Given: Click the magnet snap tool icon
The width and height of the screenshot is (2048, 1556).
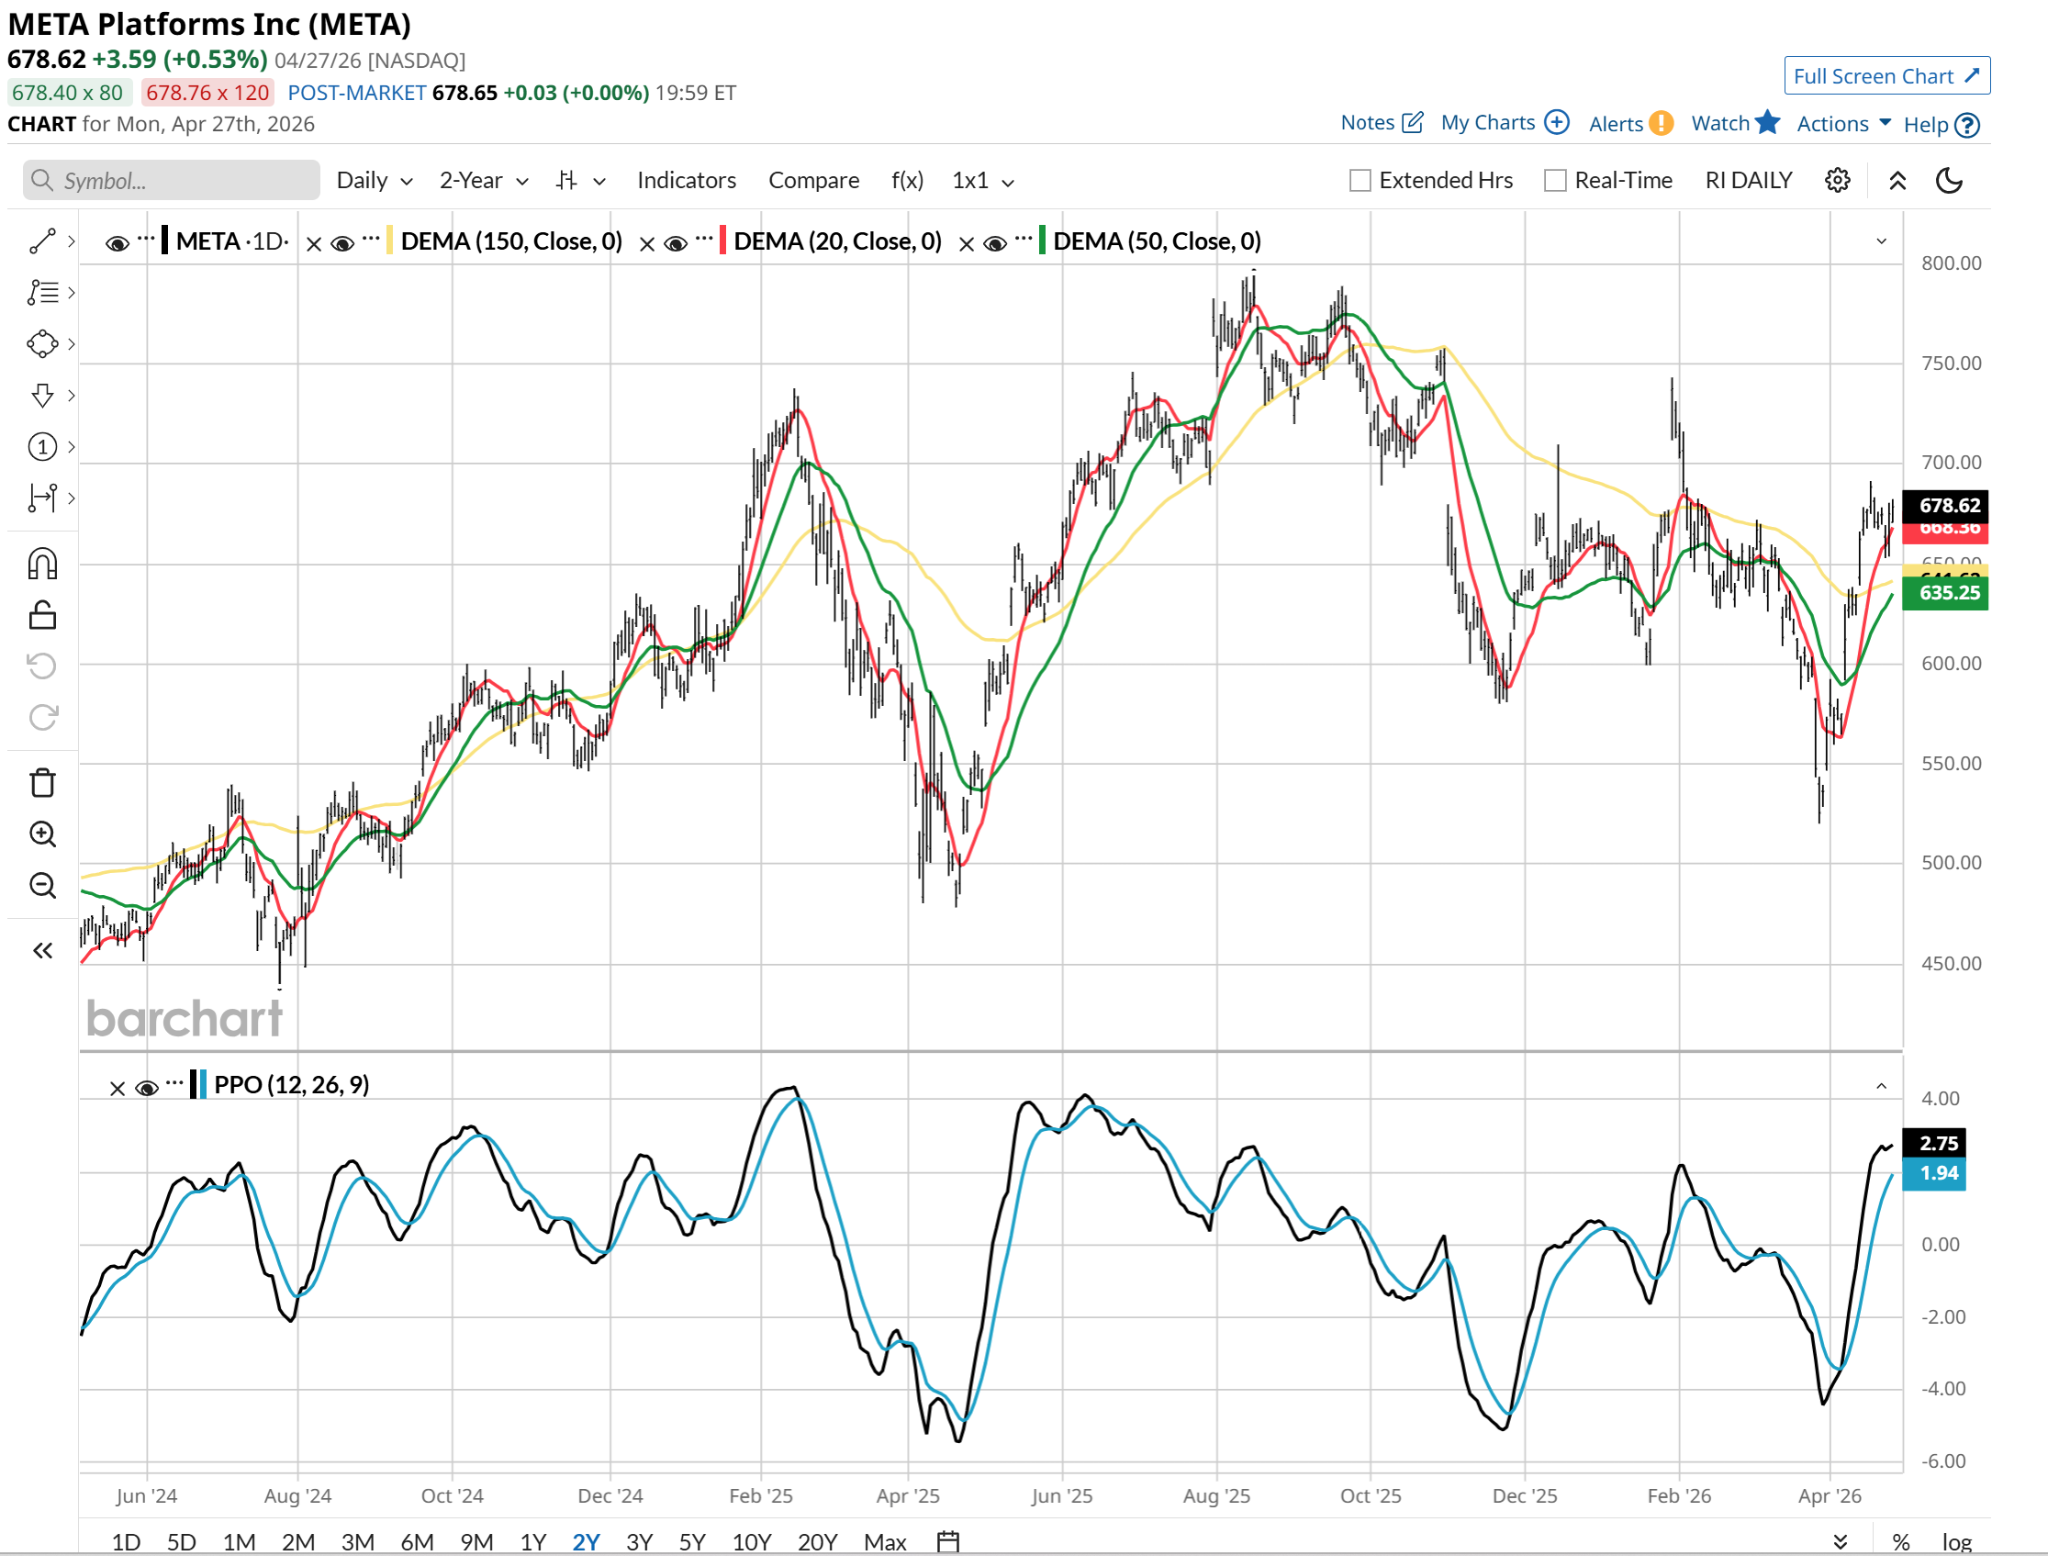Looking at the screenshot, I should pyautogui.click(x=42, y=564).
